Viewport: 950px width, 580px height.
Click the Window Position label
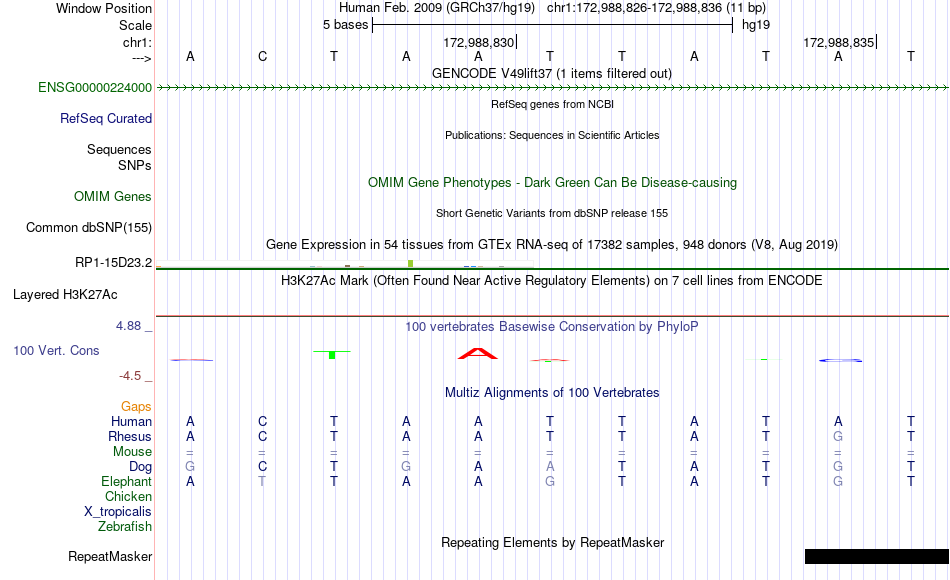[x=104, y=8]
